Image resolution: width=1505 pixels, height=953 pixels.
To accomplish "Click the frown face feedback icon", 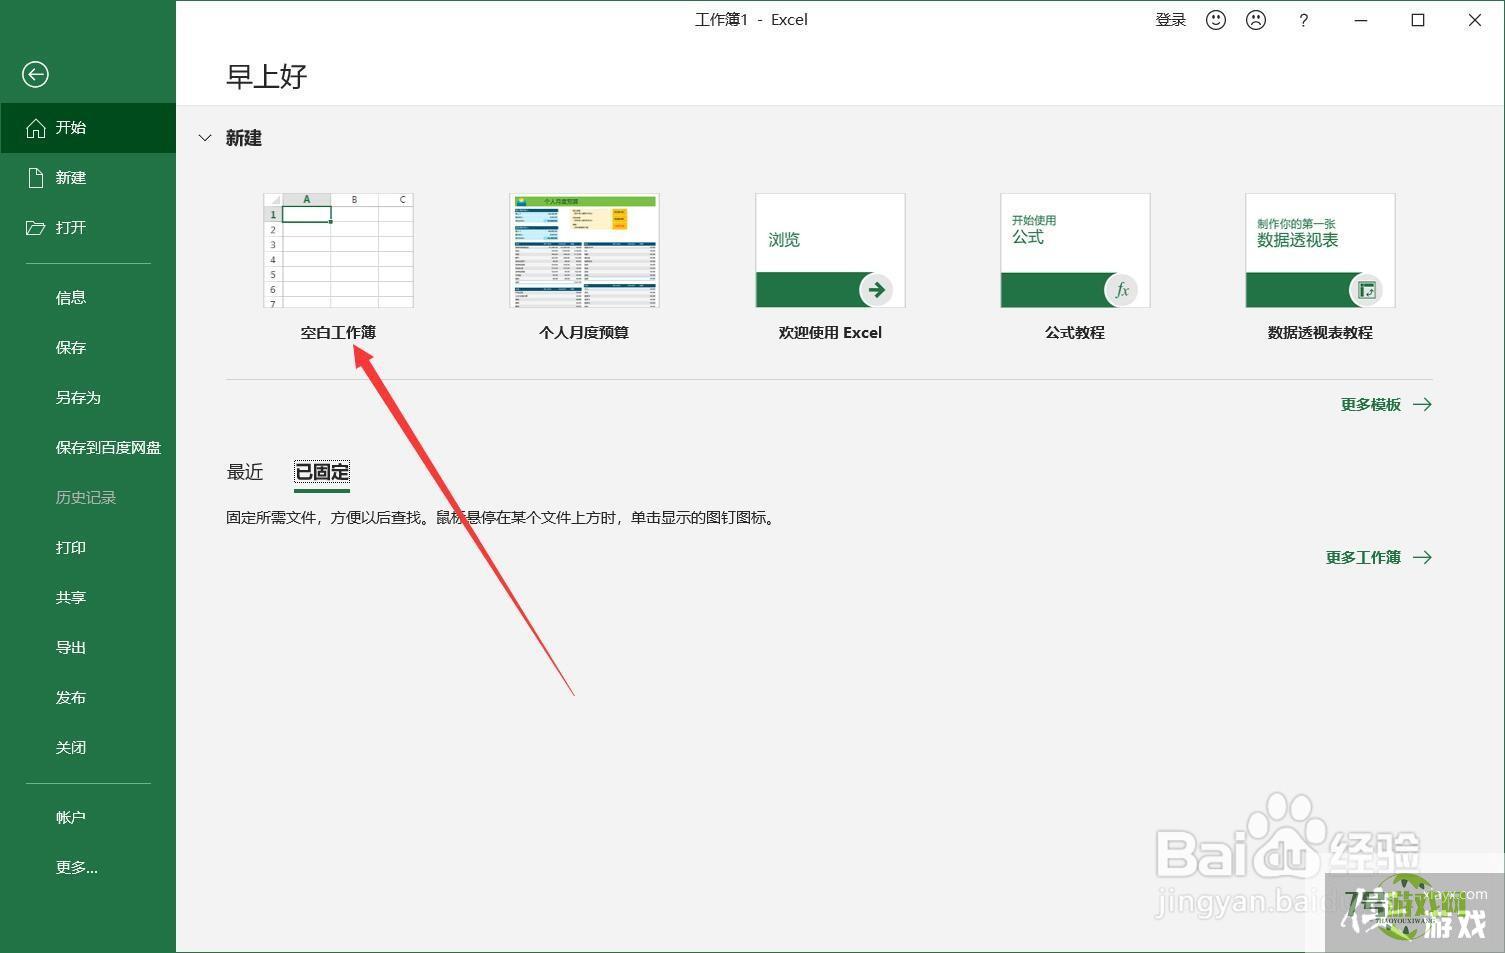I will point(1256,20).
